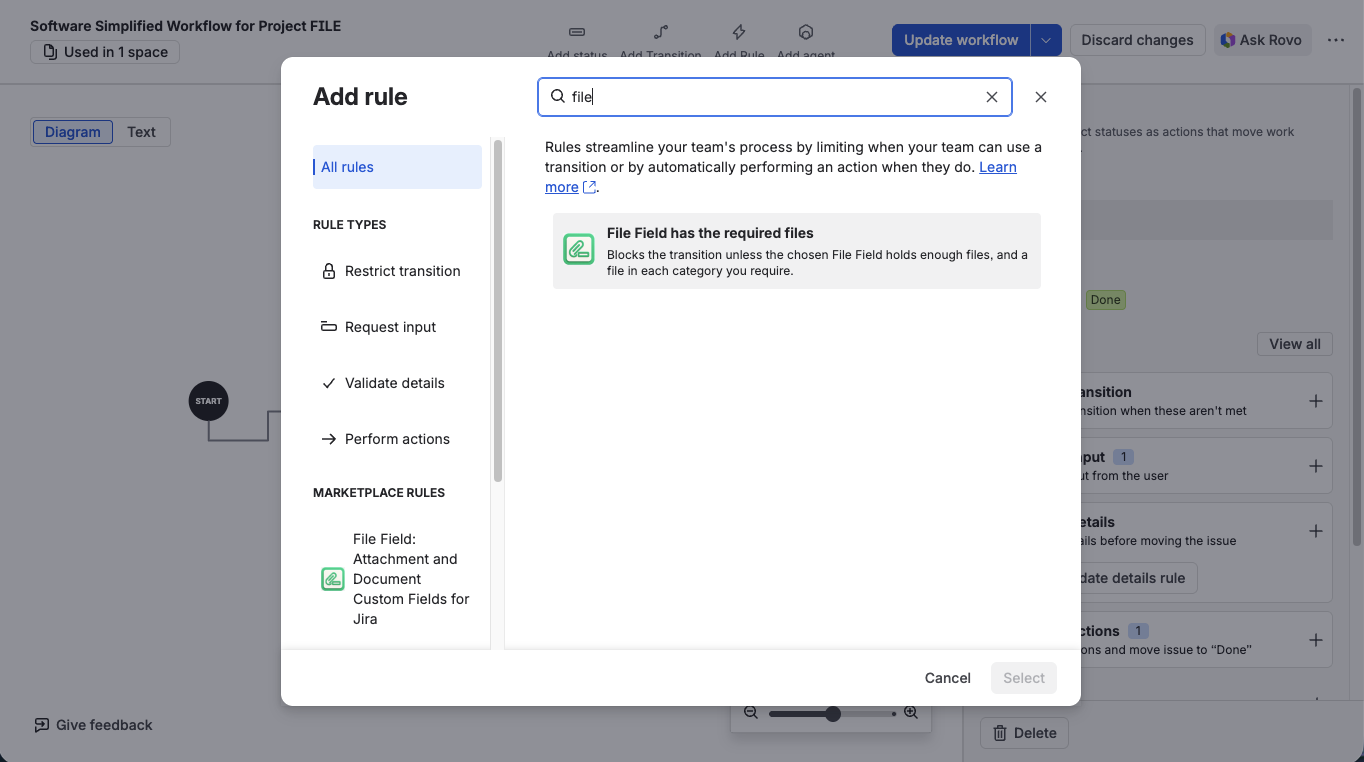This screenshot has width=1364, height=762.
Task: Select All rules in the sidebar
Action: (397, 167)
